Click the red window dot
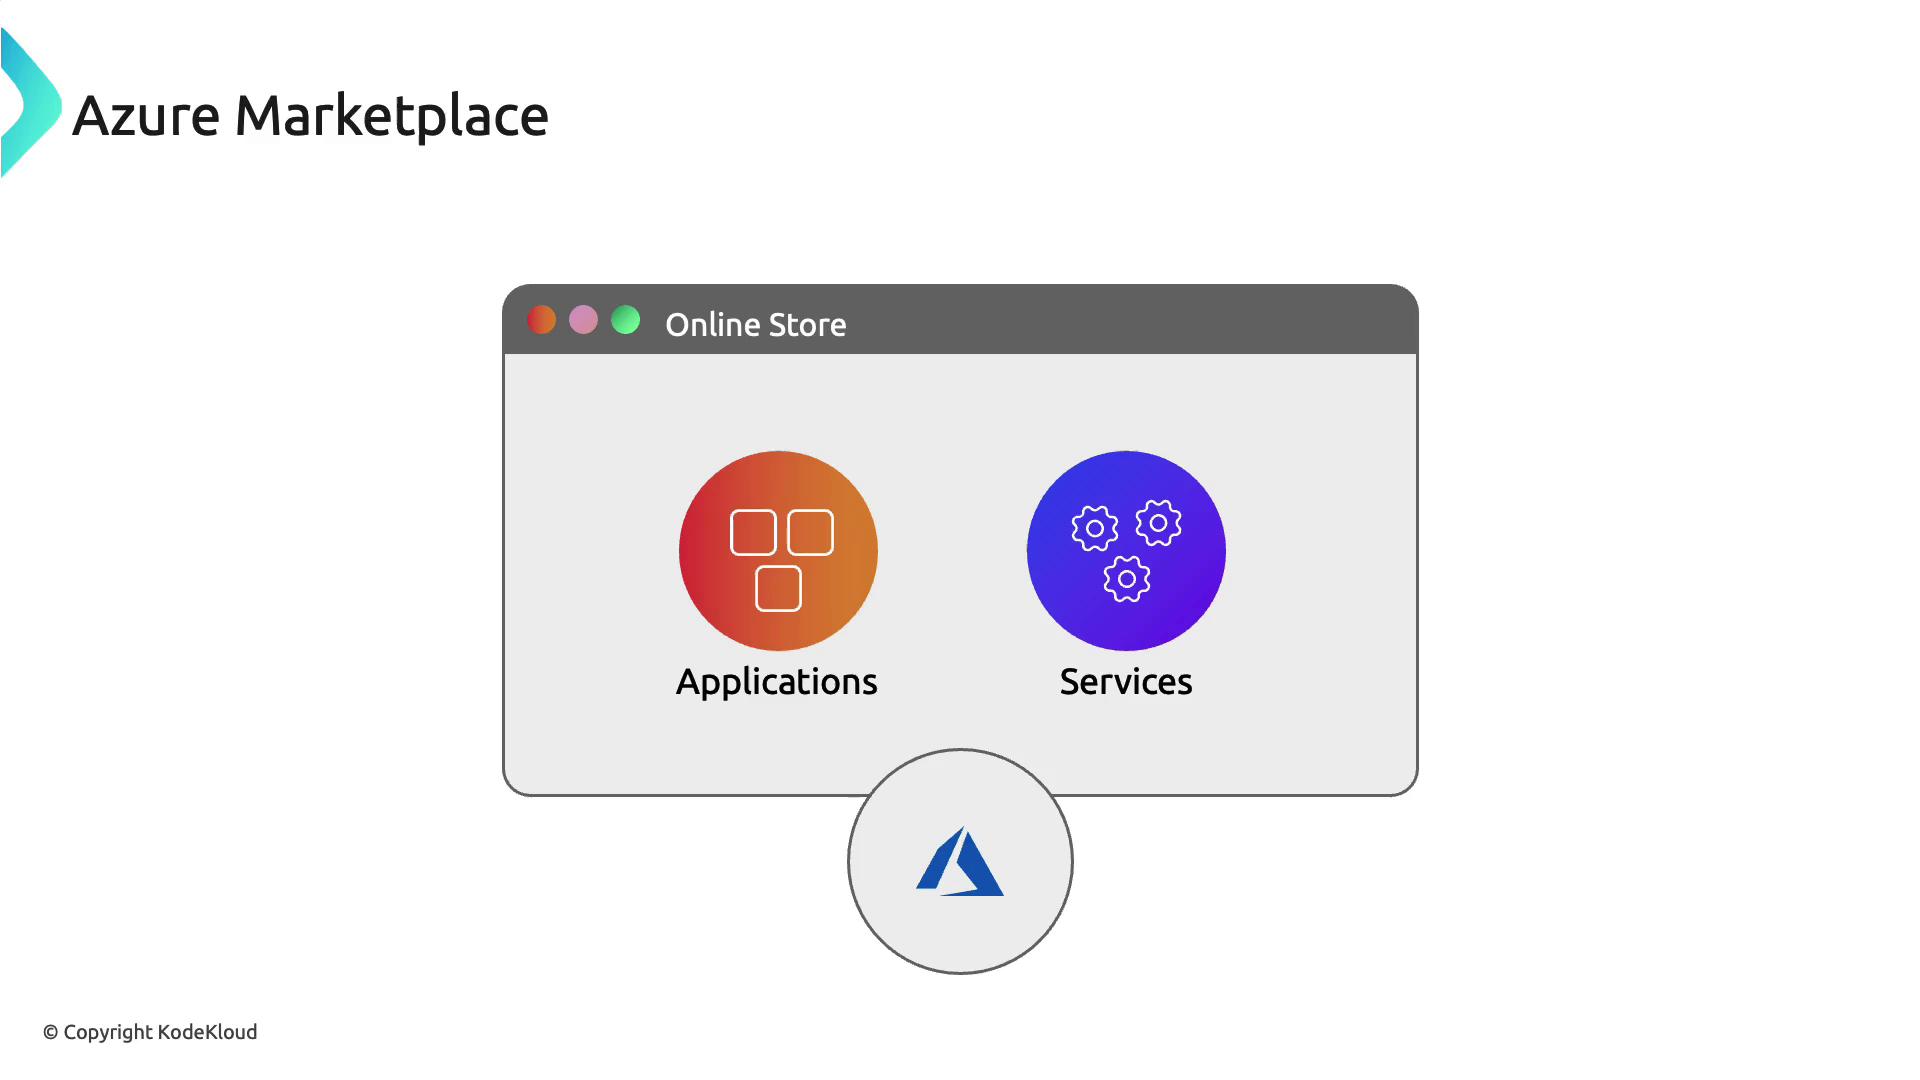Screen dimensions: 1920x1080 [x=541, y=320]
